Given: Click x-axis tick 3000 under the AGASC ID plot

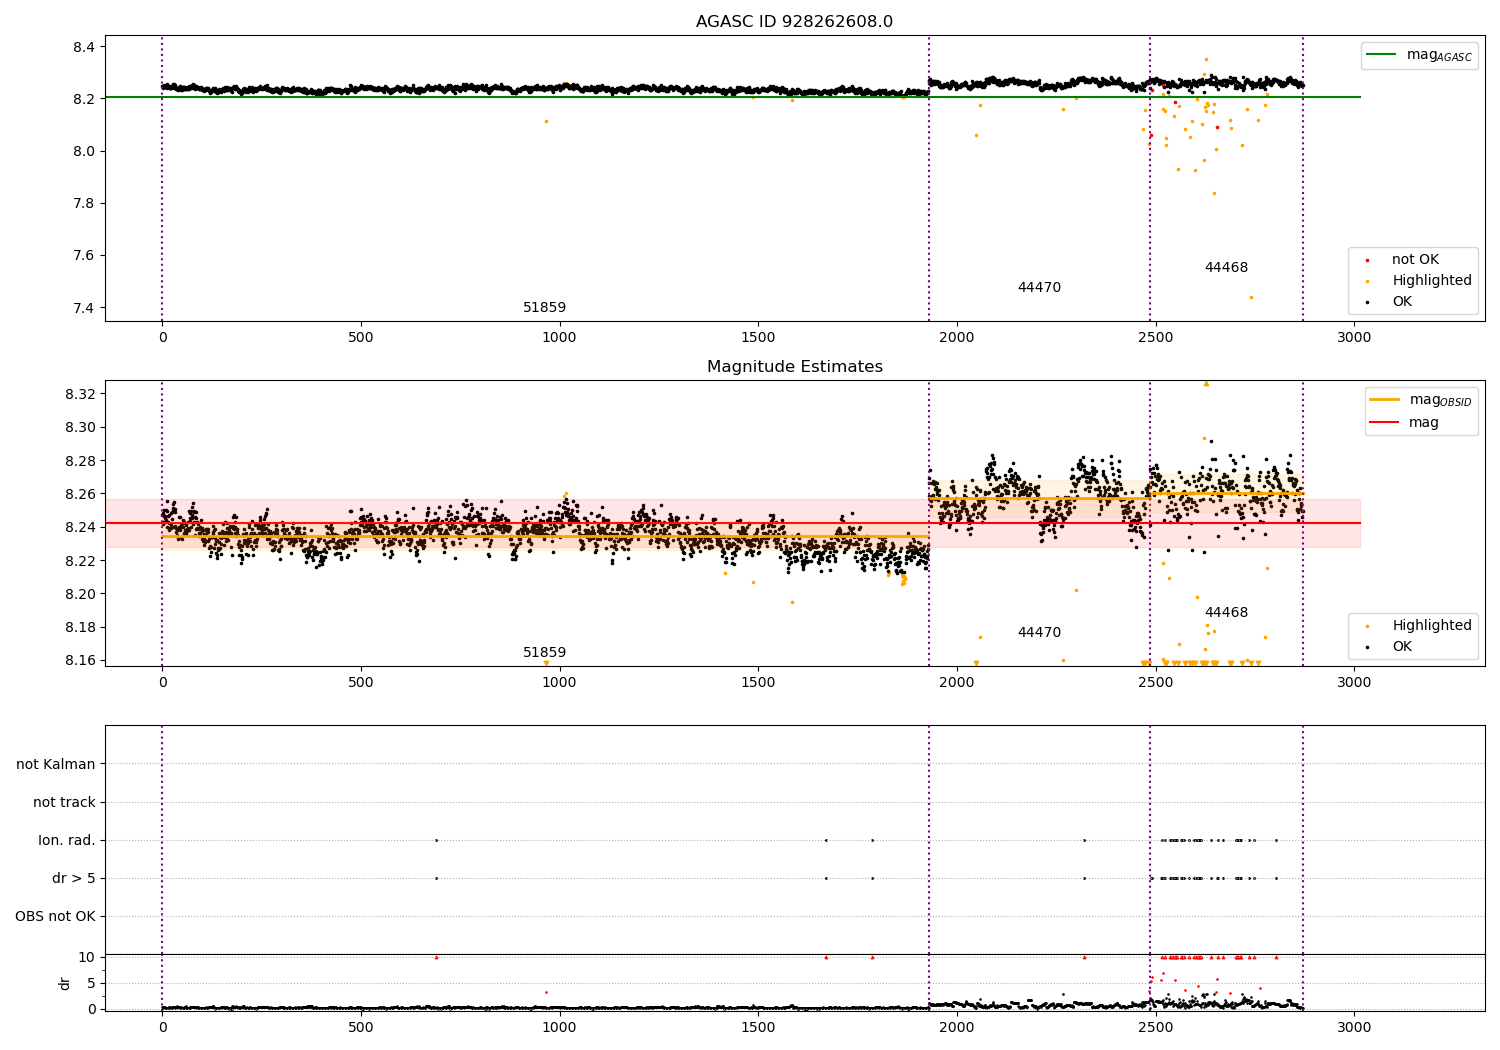Looking at the screenshot, I should pos(1354,338).
